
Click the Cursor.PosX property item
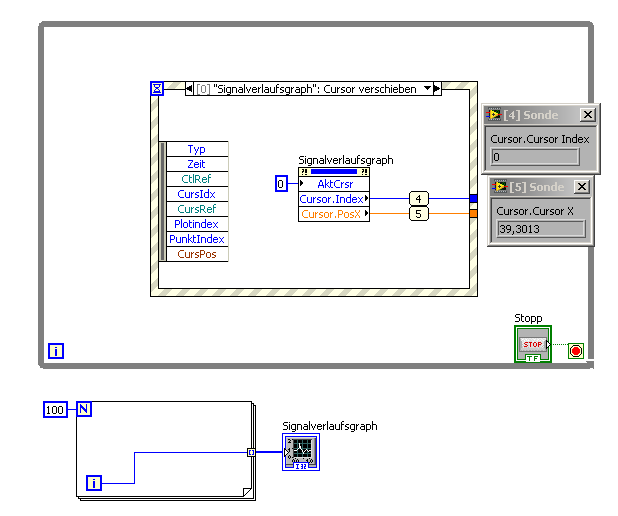[x=334, y=214]
